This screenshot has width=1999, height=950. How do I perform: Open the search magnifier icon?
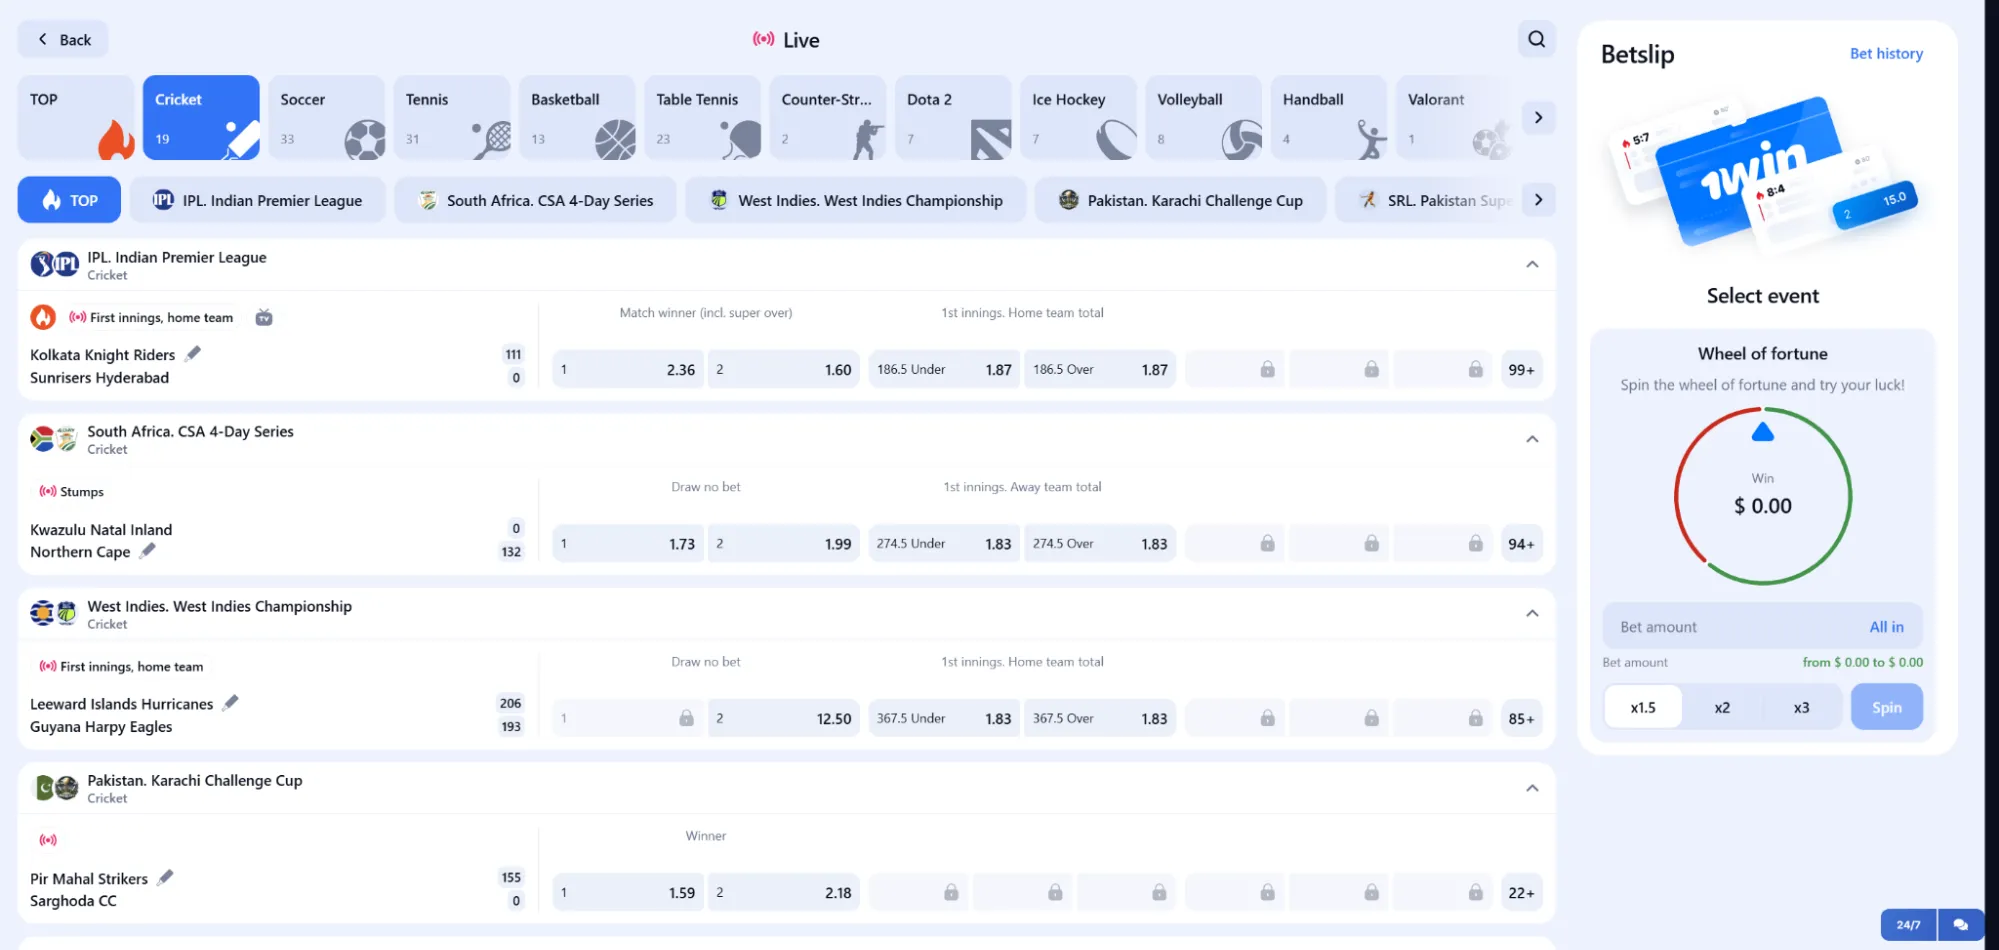pyautogui.click(x=1536, y=39)
